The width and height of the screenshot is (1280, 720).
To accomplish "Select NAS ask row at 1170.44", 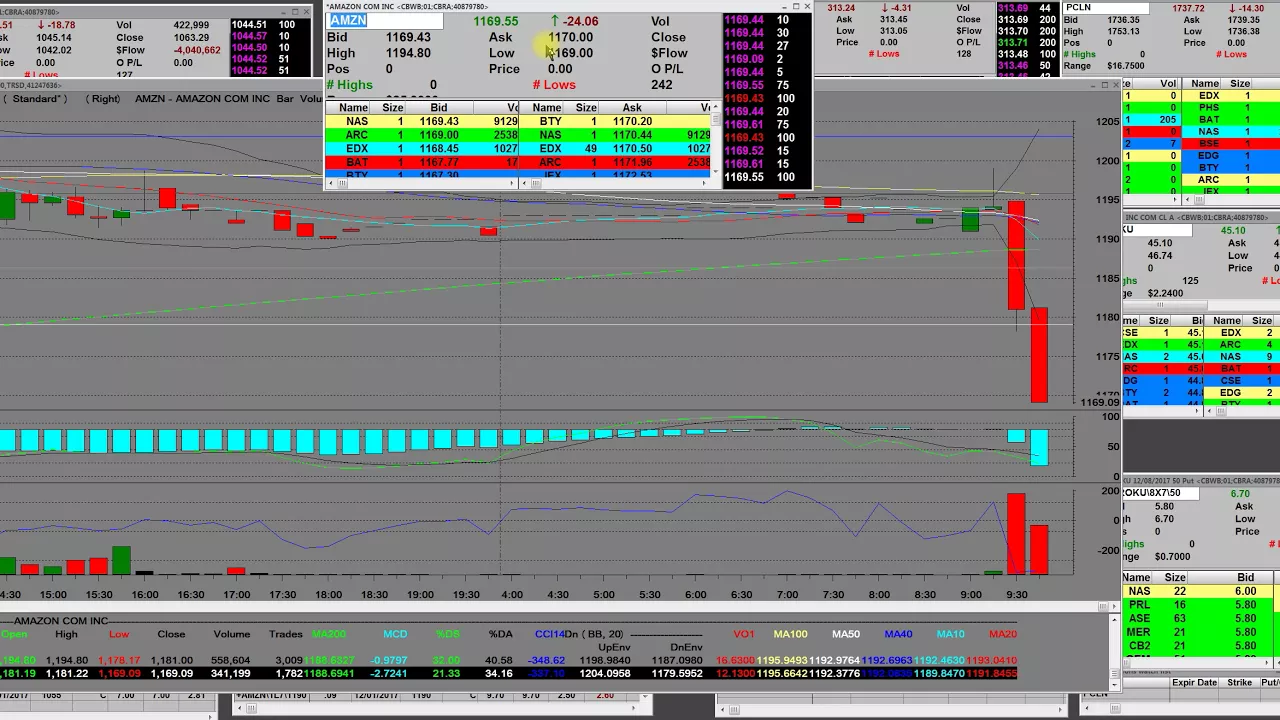I will click(615, 135).
